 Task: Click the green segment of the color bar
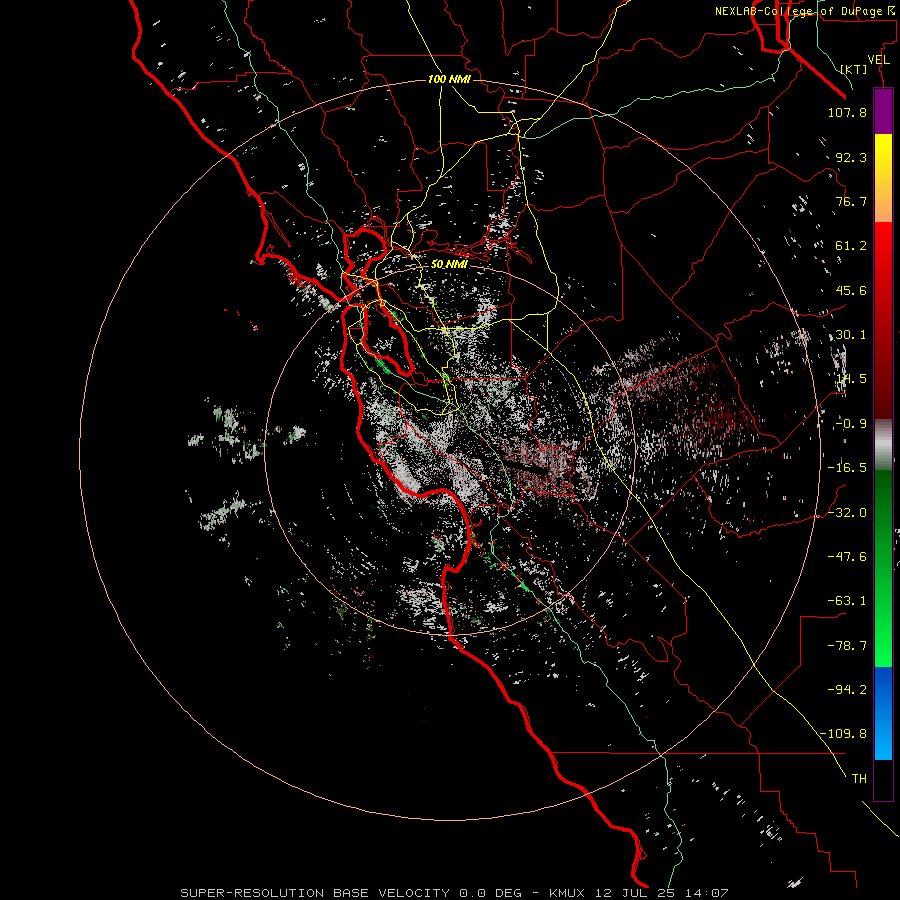click(883, 568)
